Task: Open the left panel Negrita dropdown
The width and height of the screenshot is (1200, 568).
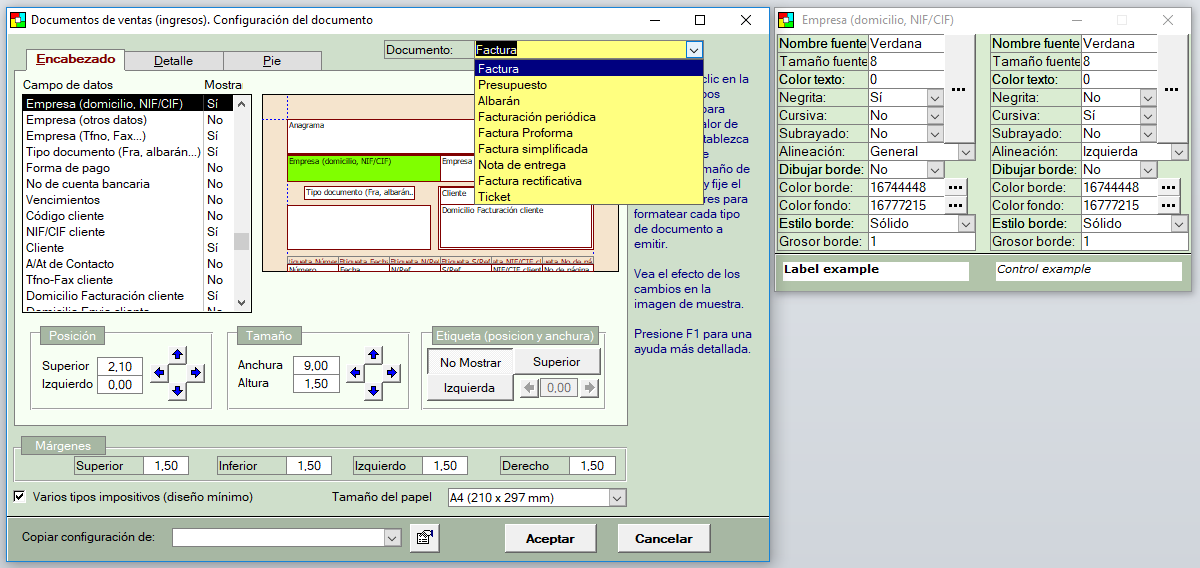Action: [x=935, y=98]
